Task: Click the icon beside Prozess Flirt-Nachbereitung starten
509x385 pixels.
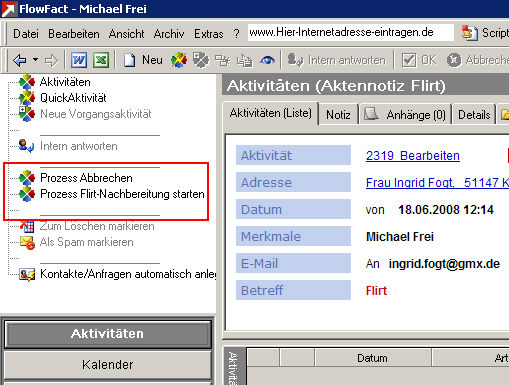Action: click(x=27, y=194)
